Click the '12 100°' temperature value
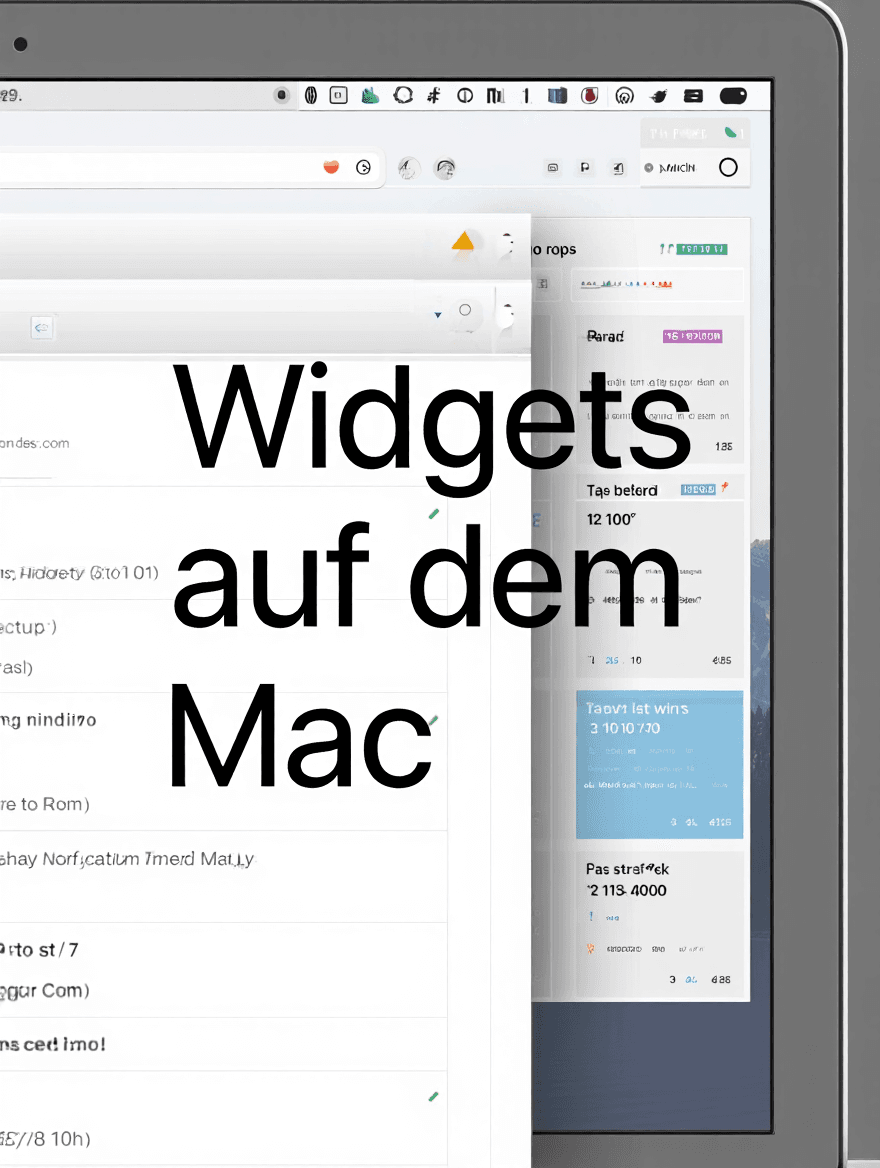Image resolution: width=880 pixels, height=1168 pixels. 612,519
